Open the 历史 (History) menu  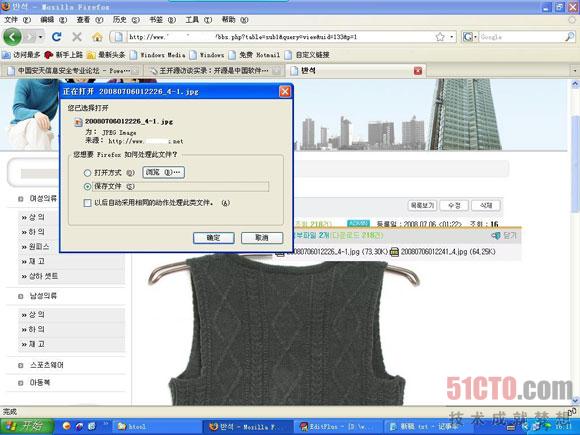(126, 20)
